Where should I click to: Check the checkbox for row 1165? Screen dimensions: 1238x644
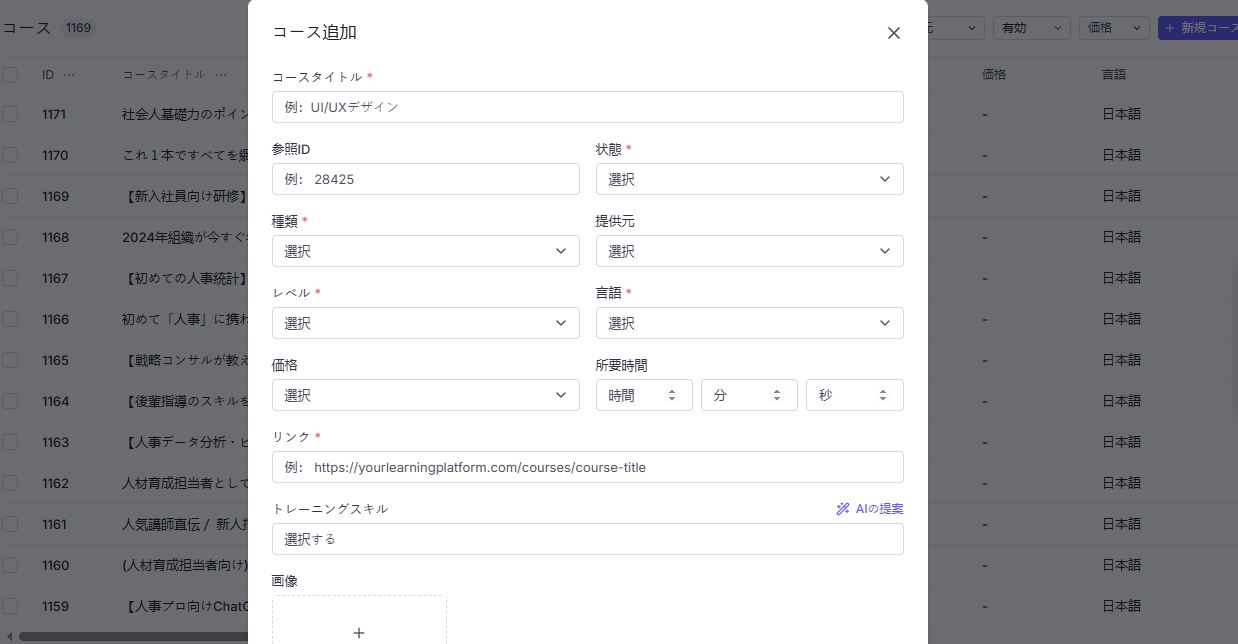point(10,360)
